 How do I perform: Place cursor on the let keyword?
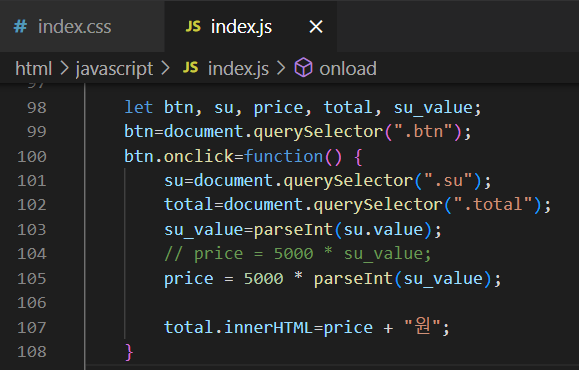click(138, 107)
